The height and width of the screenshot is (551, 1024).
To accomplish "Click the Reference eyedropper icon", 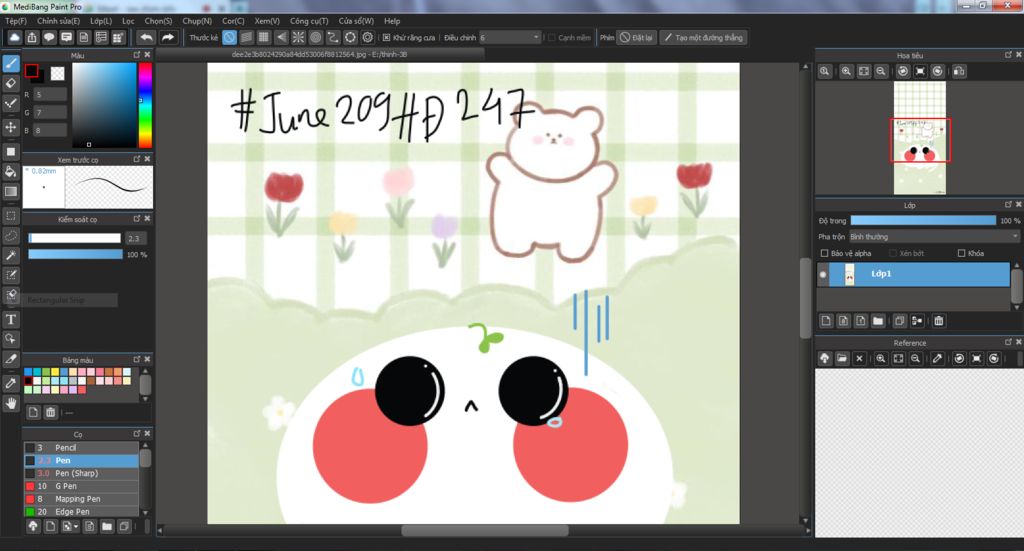I will [937, 358].
